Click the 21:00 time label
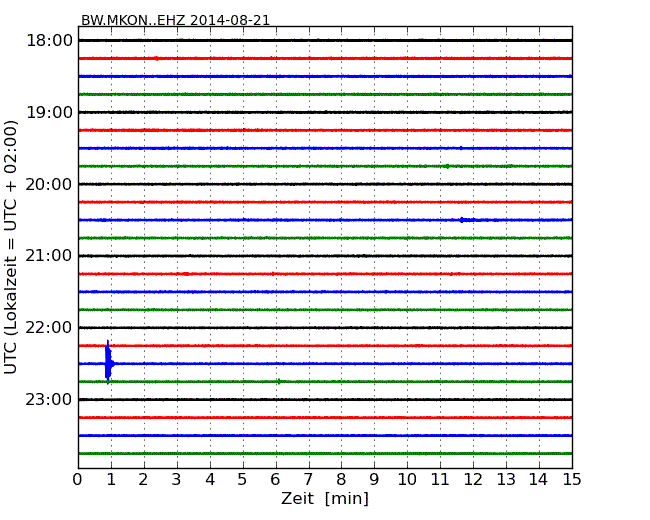650x520 pixels. point(49,256)
